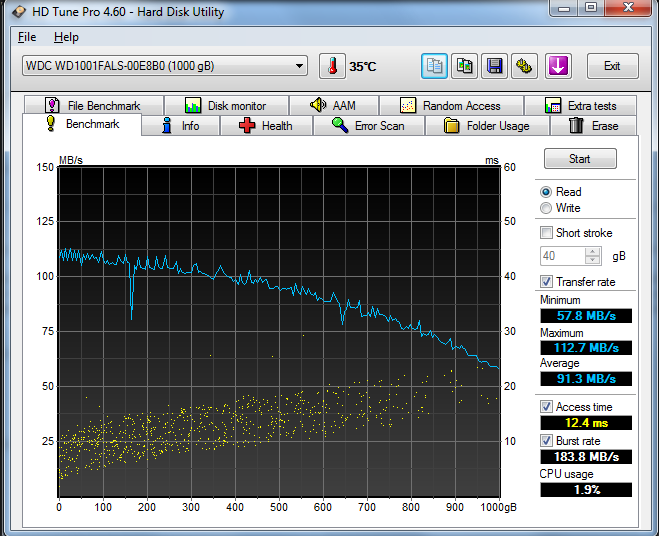The width and height of the screenshot is (659, 536).
Task: Uncheck the Transfer rate checkbox
Action: [x=547, y=282]
